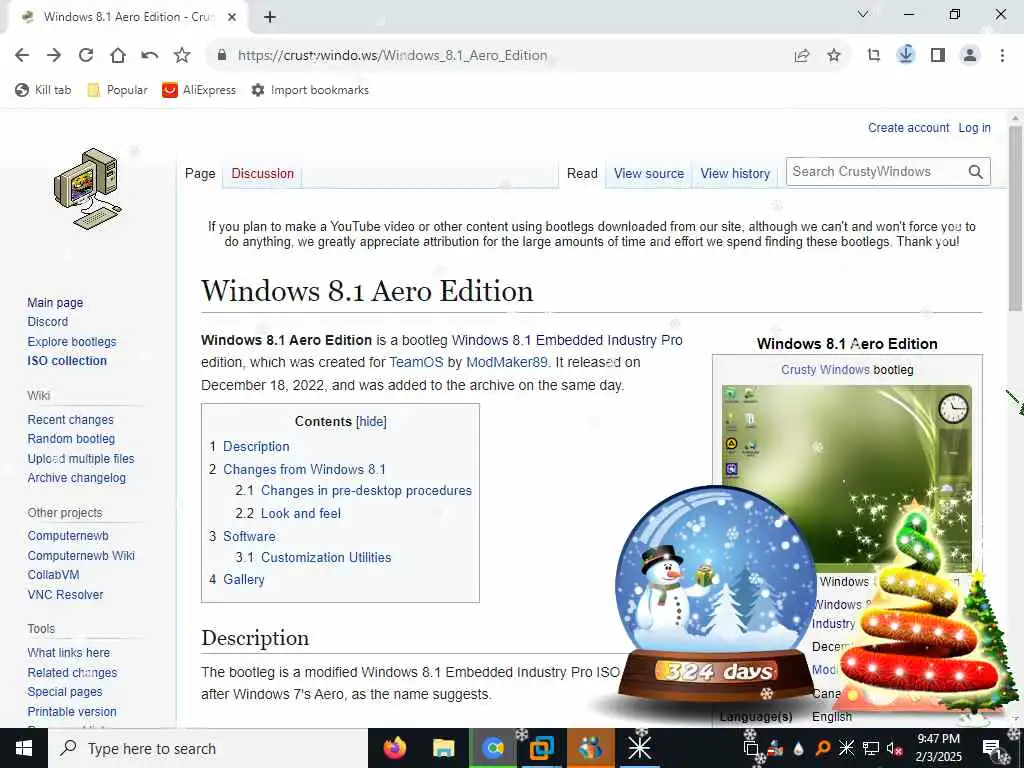Screen dimensions: 1024x768
Task: Open the Windows Start button
Action: coord(24,748)
